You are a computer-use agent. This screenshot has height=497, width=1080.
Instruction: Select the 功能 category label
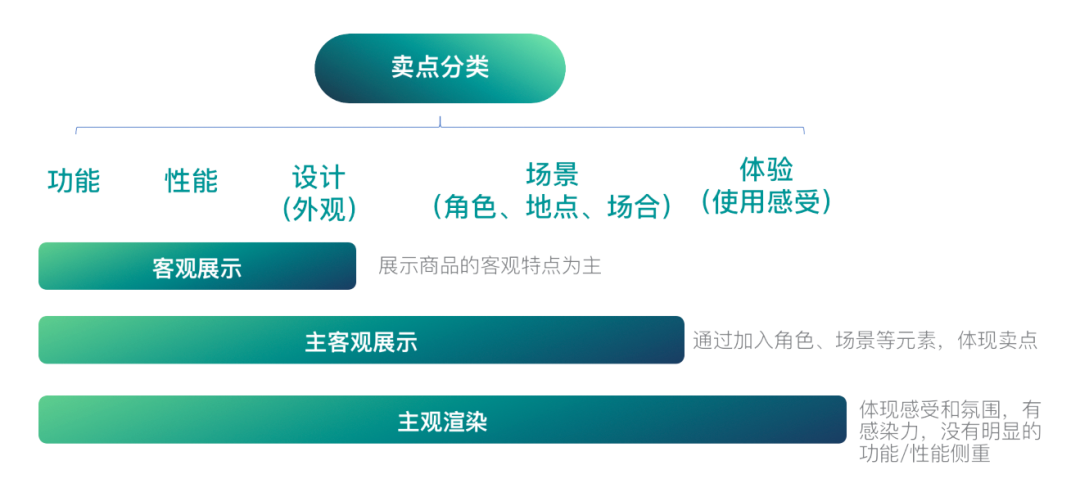click(x=74, y=181)
